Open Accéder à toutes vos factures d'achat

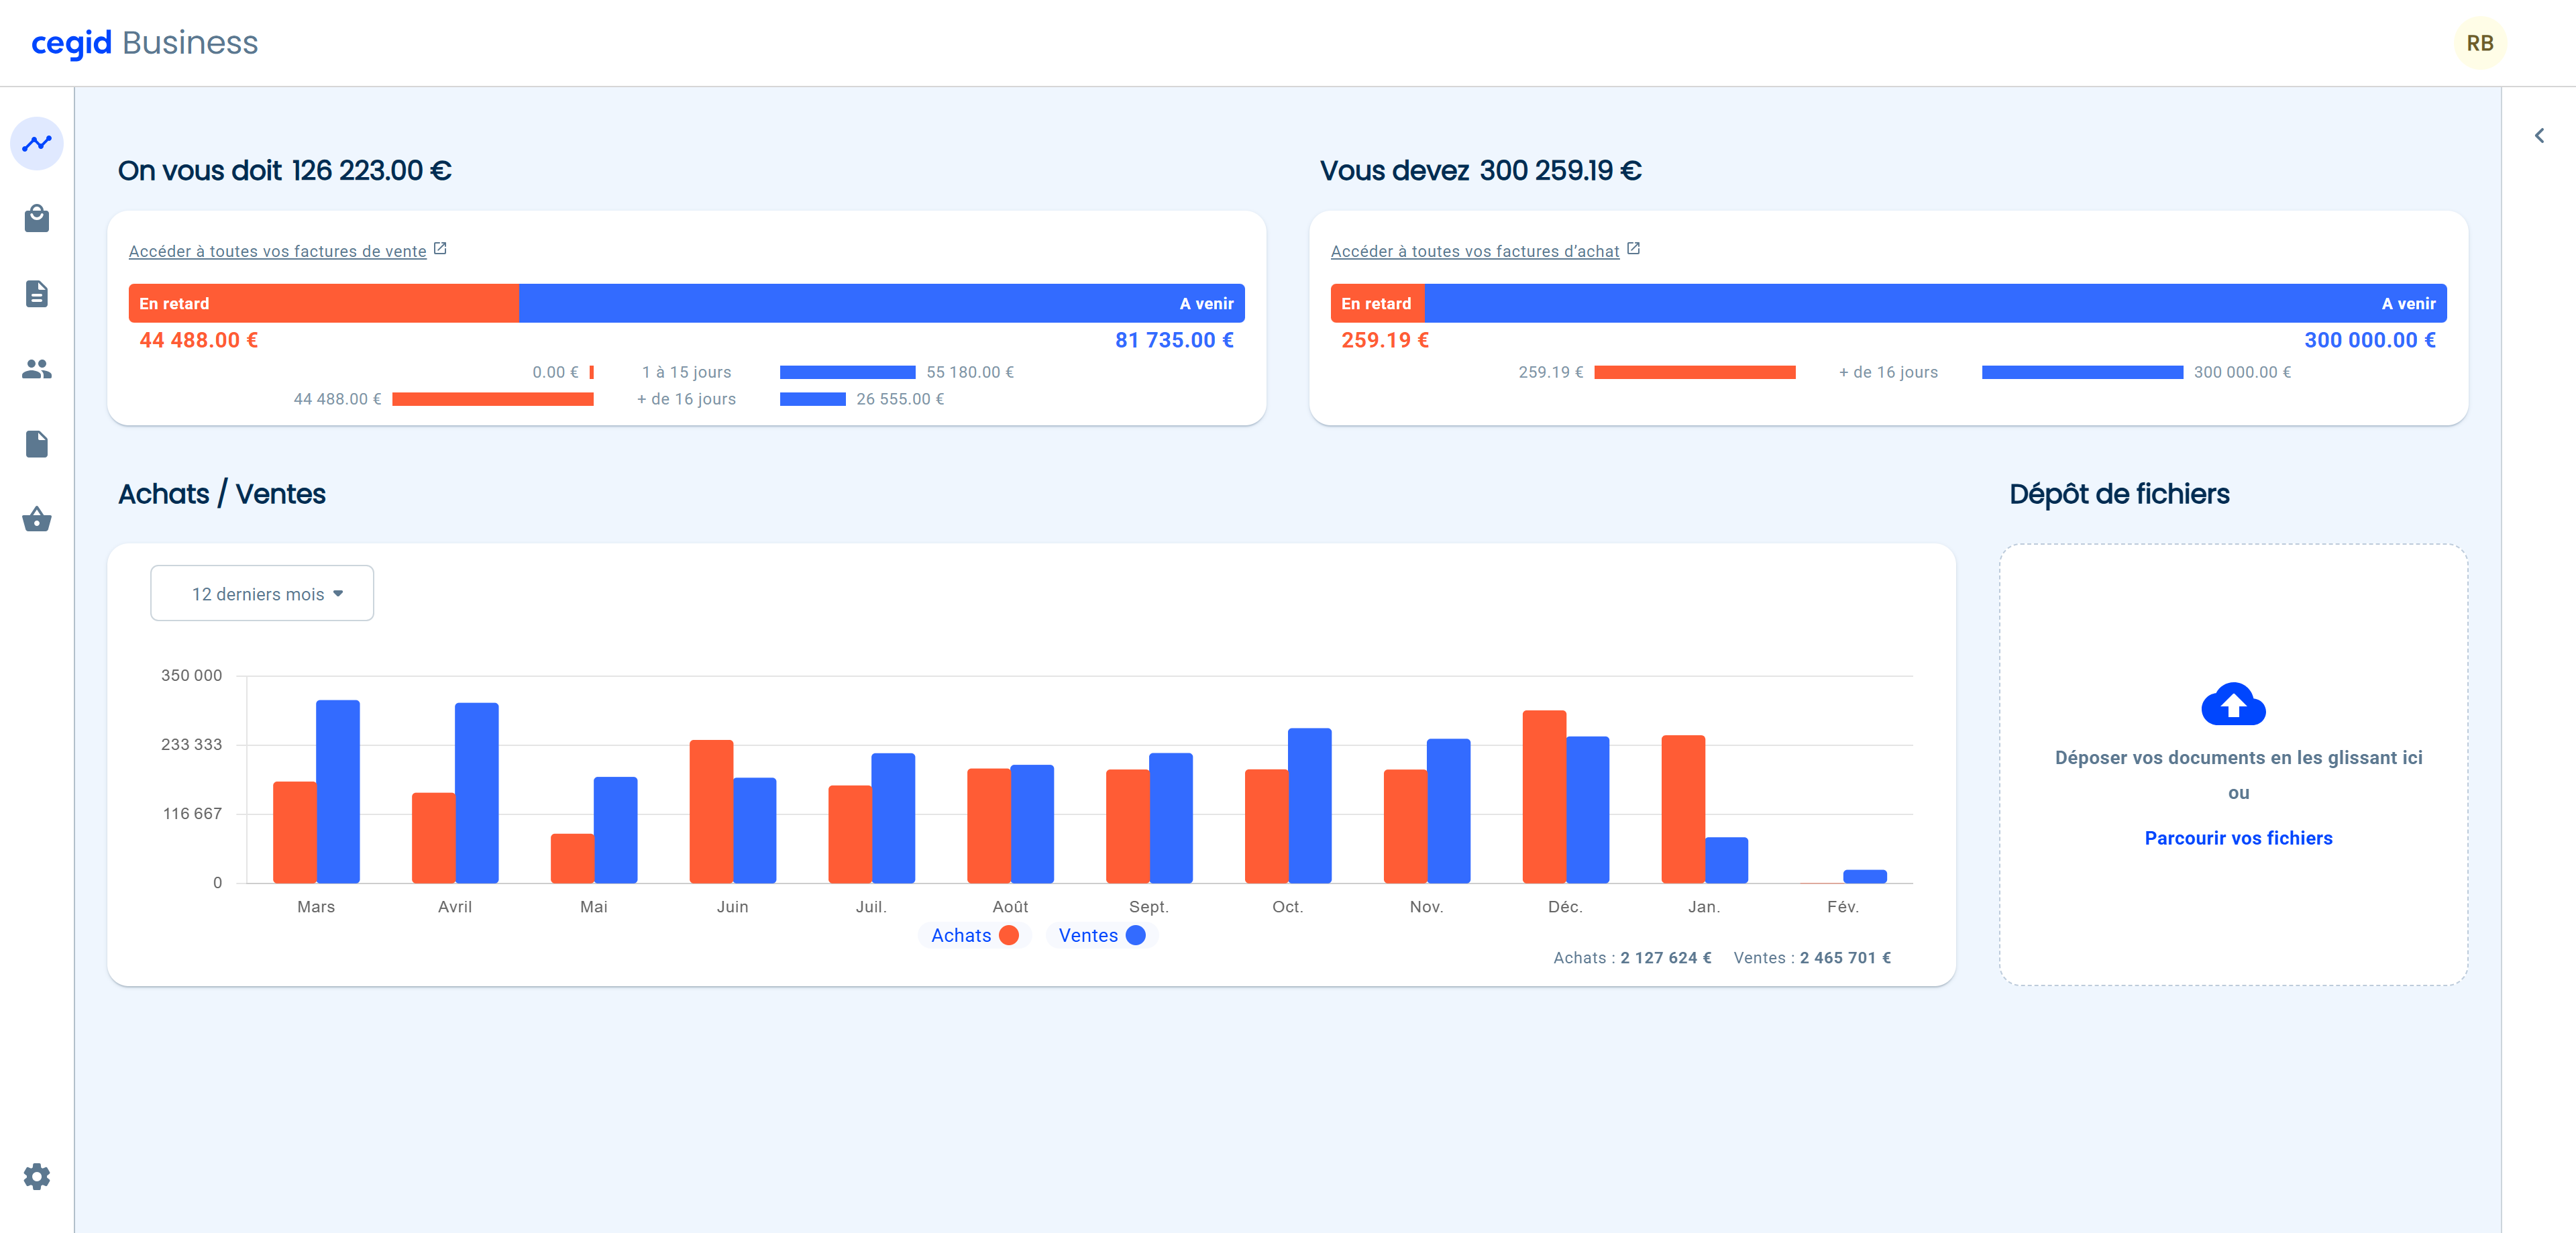pos(1475,251)
